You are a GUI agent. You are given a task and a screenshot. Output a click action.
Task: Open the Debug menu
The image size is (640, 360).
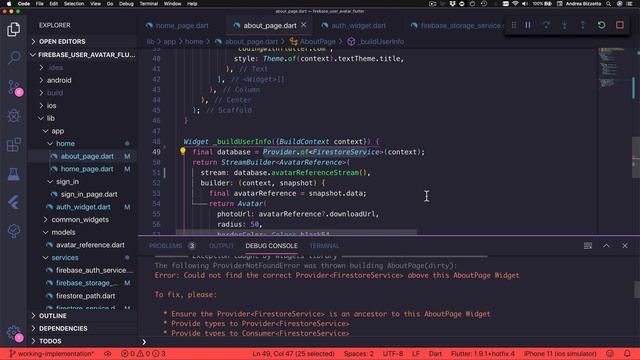click(126, 4)
